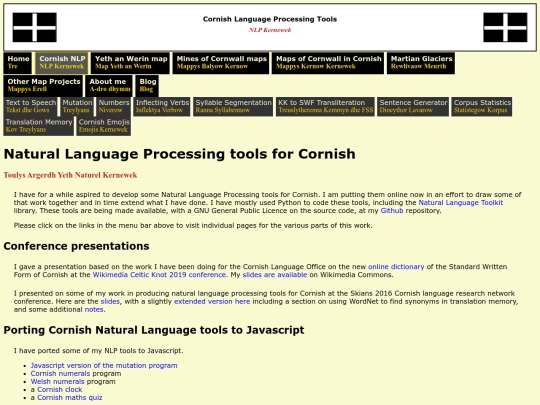Open Javascript version of the mutation program
The image size is (540, 405).
click(x=104, y=365)
